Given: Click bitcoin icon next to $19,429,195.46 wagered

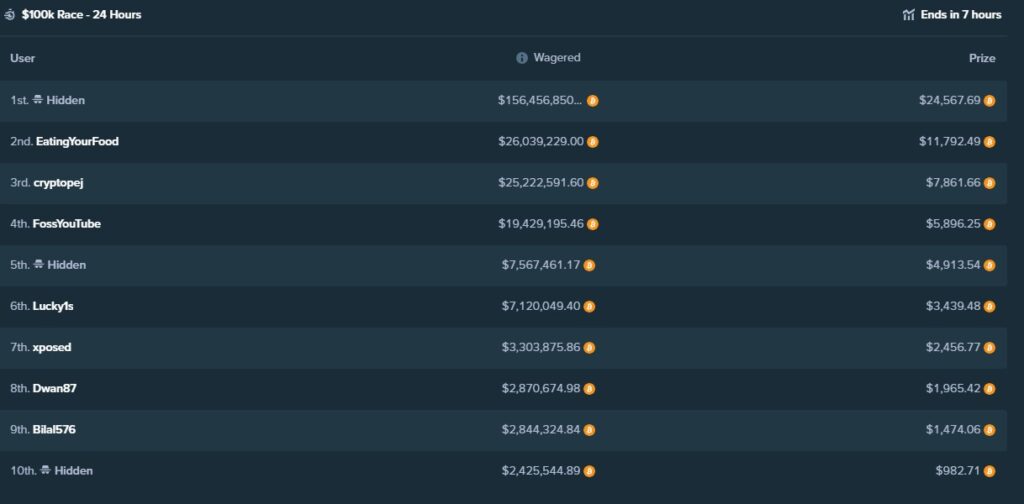Looking at the screenshot, I should coord(592,225).
